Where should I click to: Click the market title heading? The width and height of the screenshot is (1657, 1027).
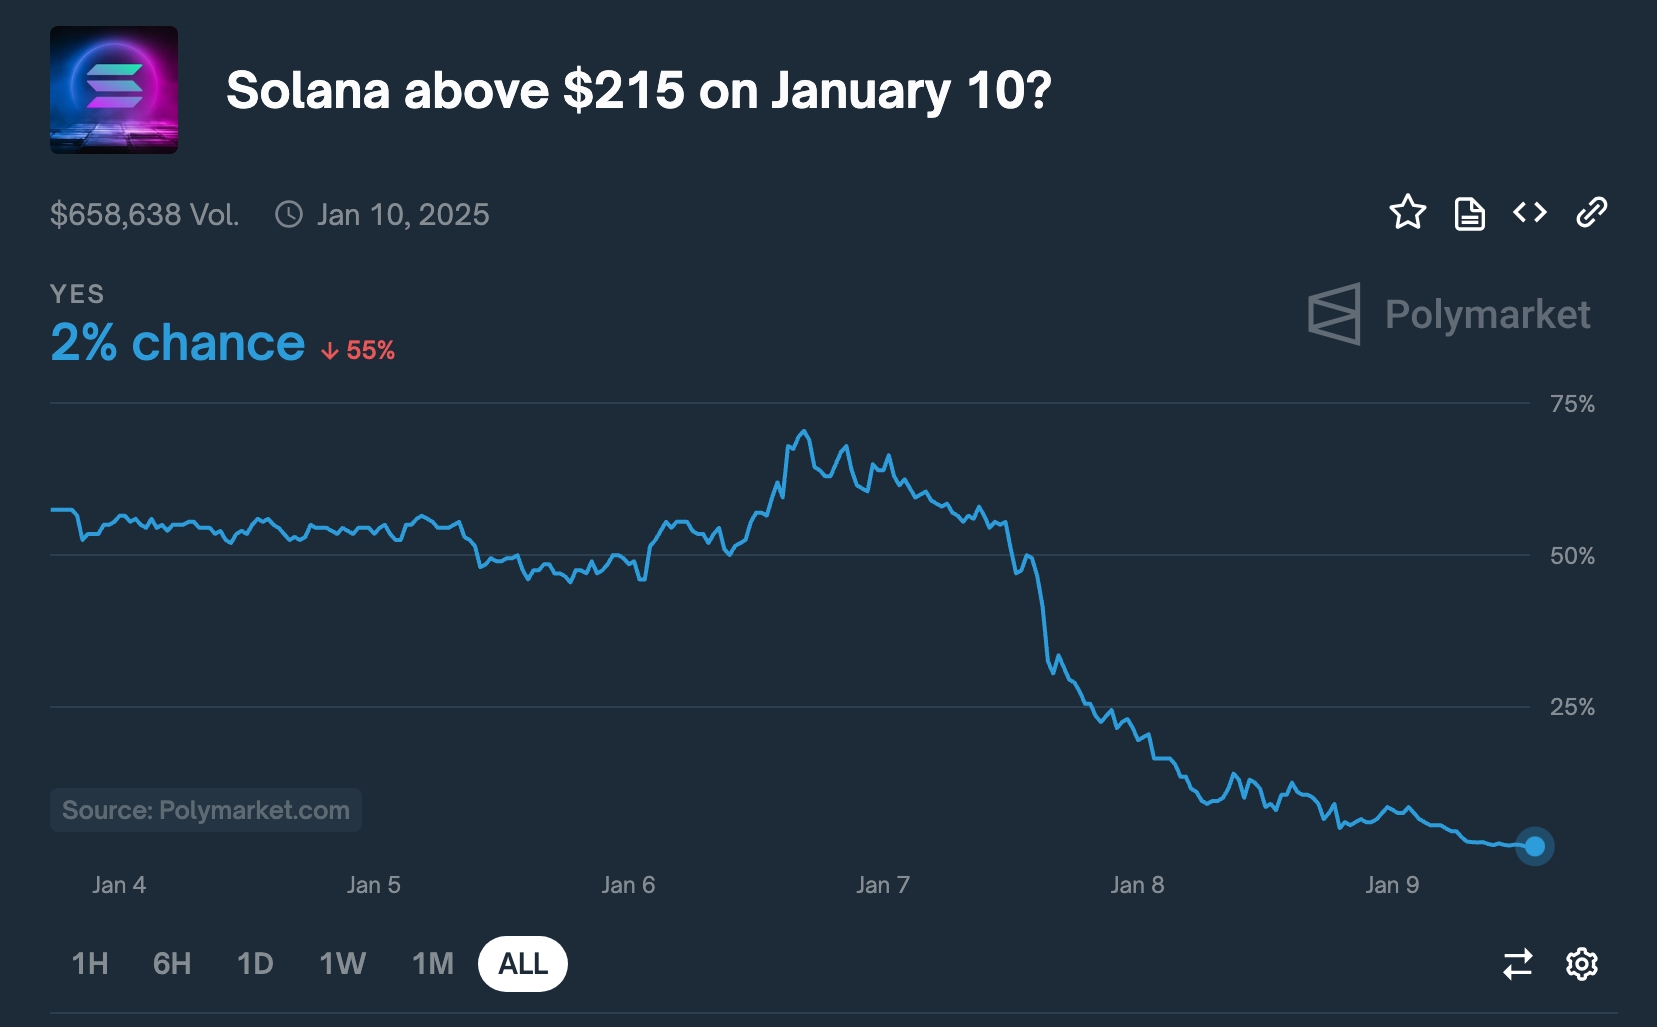639,91
